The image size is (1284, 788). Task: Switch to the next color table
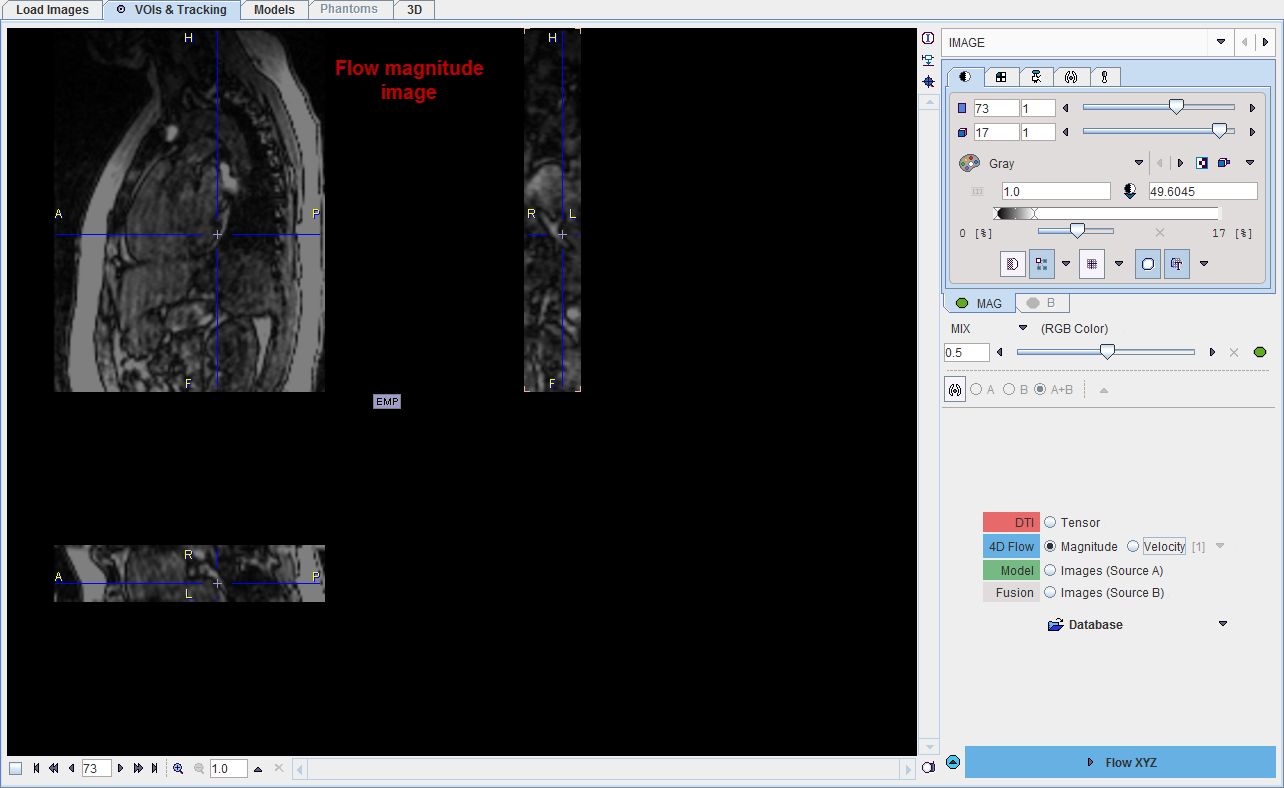click(1180, 163)
